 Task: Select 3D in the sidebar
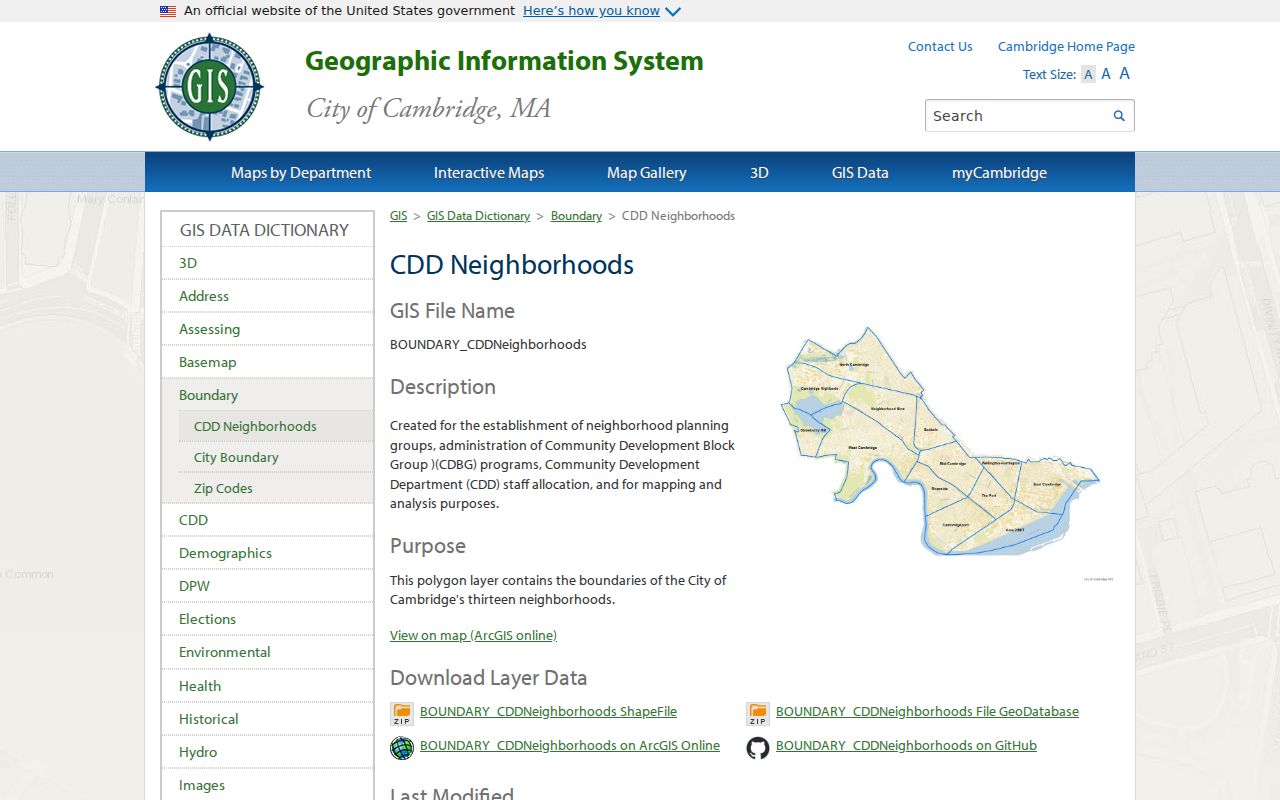click(x=267, y=263)
